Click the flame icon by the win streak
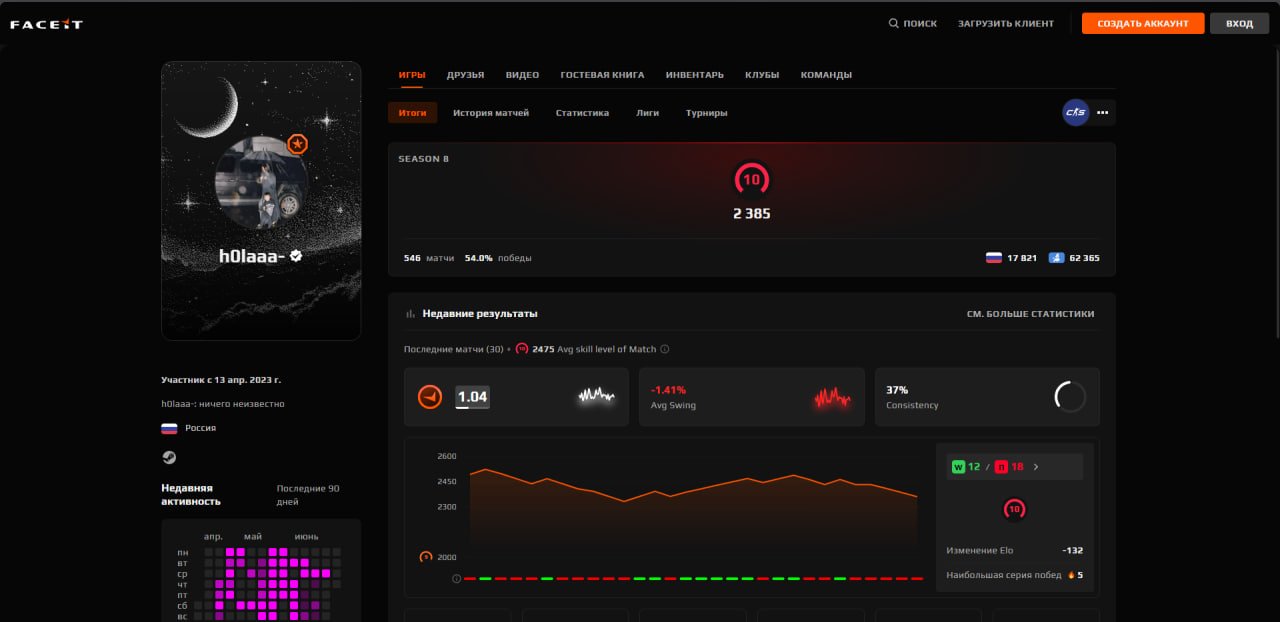The image size is (1280, 622). click(1071, 575)
